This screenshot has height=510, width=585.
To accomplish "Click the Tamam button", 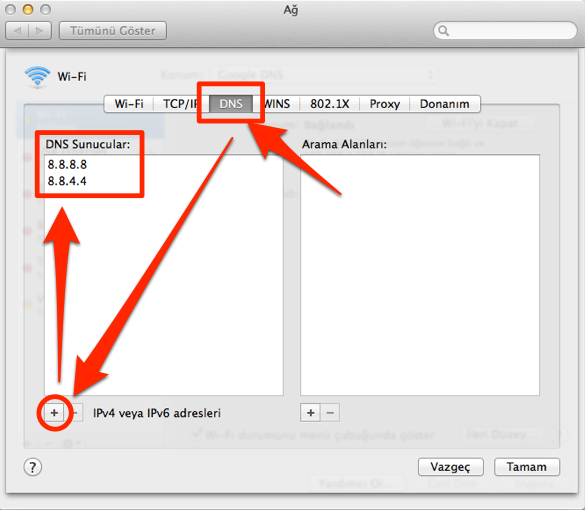I will coord(527,467).
